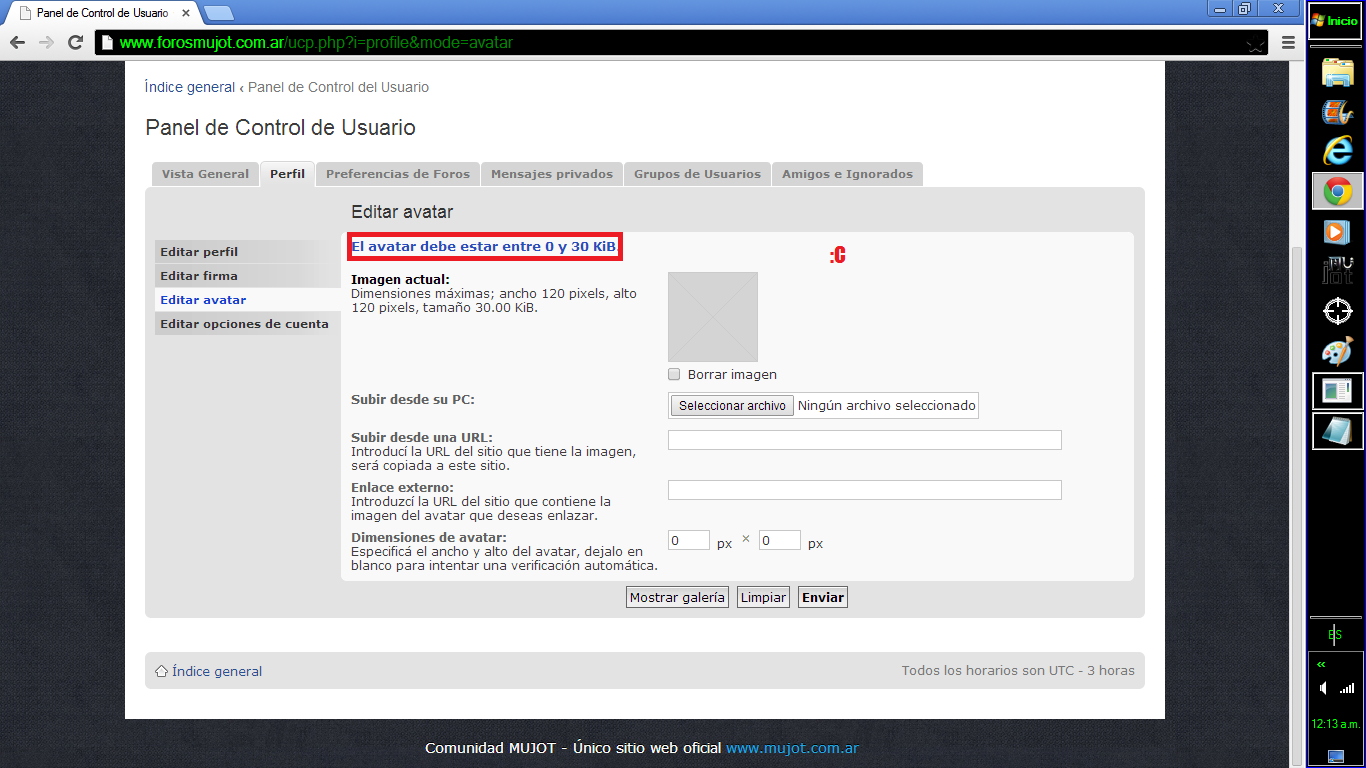Launch Windows Media Player from taskbar
Screen dimensions: 1366x768
tap(1337, 231)
